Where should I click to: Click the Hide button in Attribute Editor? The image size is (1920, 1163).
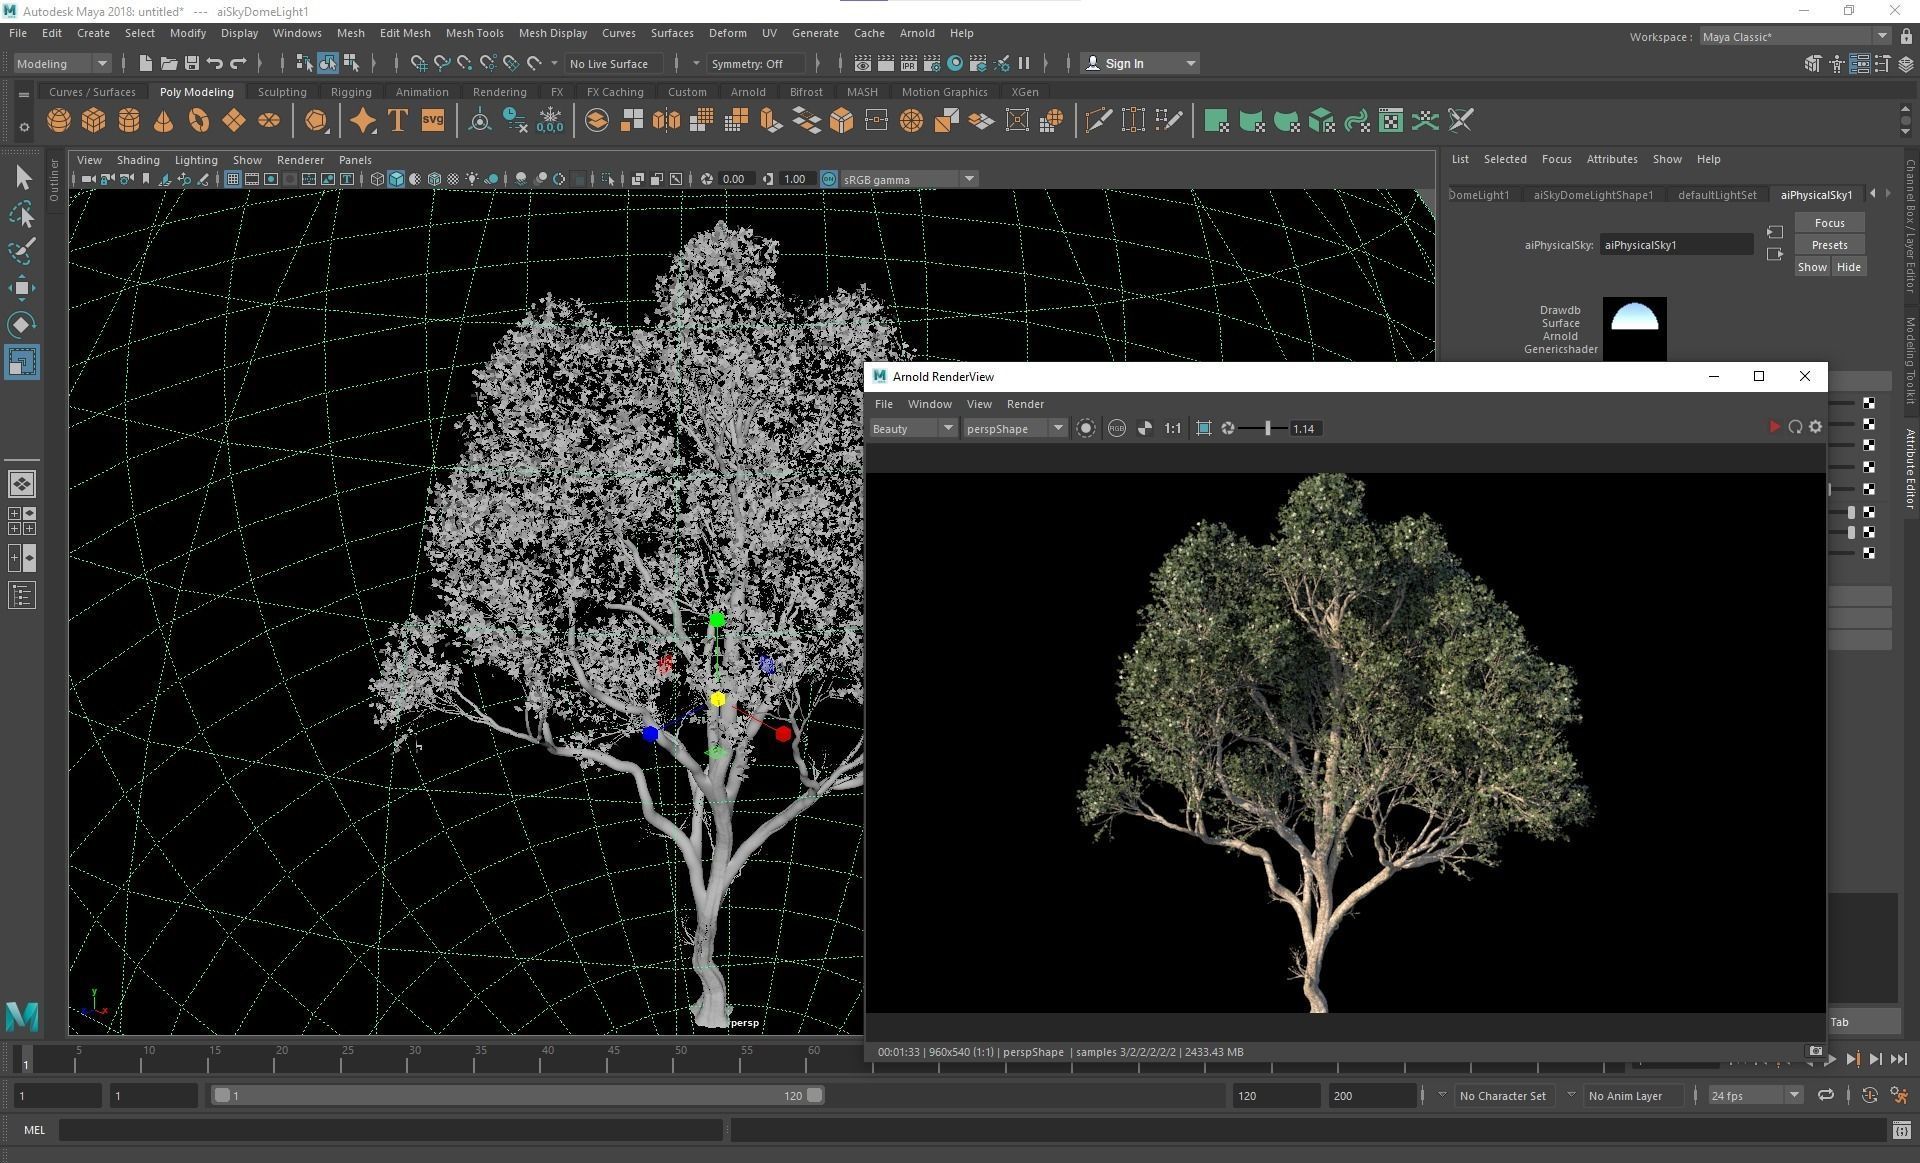click(x=1848, y=267)
